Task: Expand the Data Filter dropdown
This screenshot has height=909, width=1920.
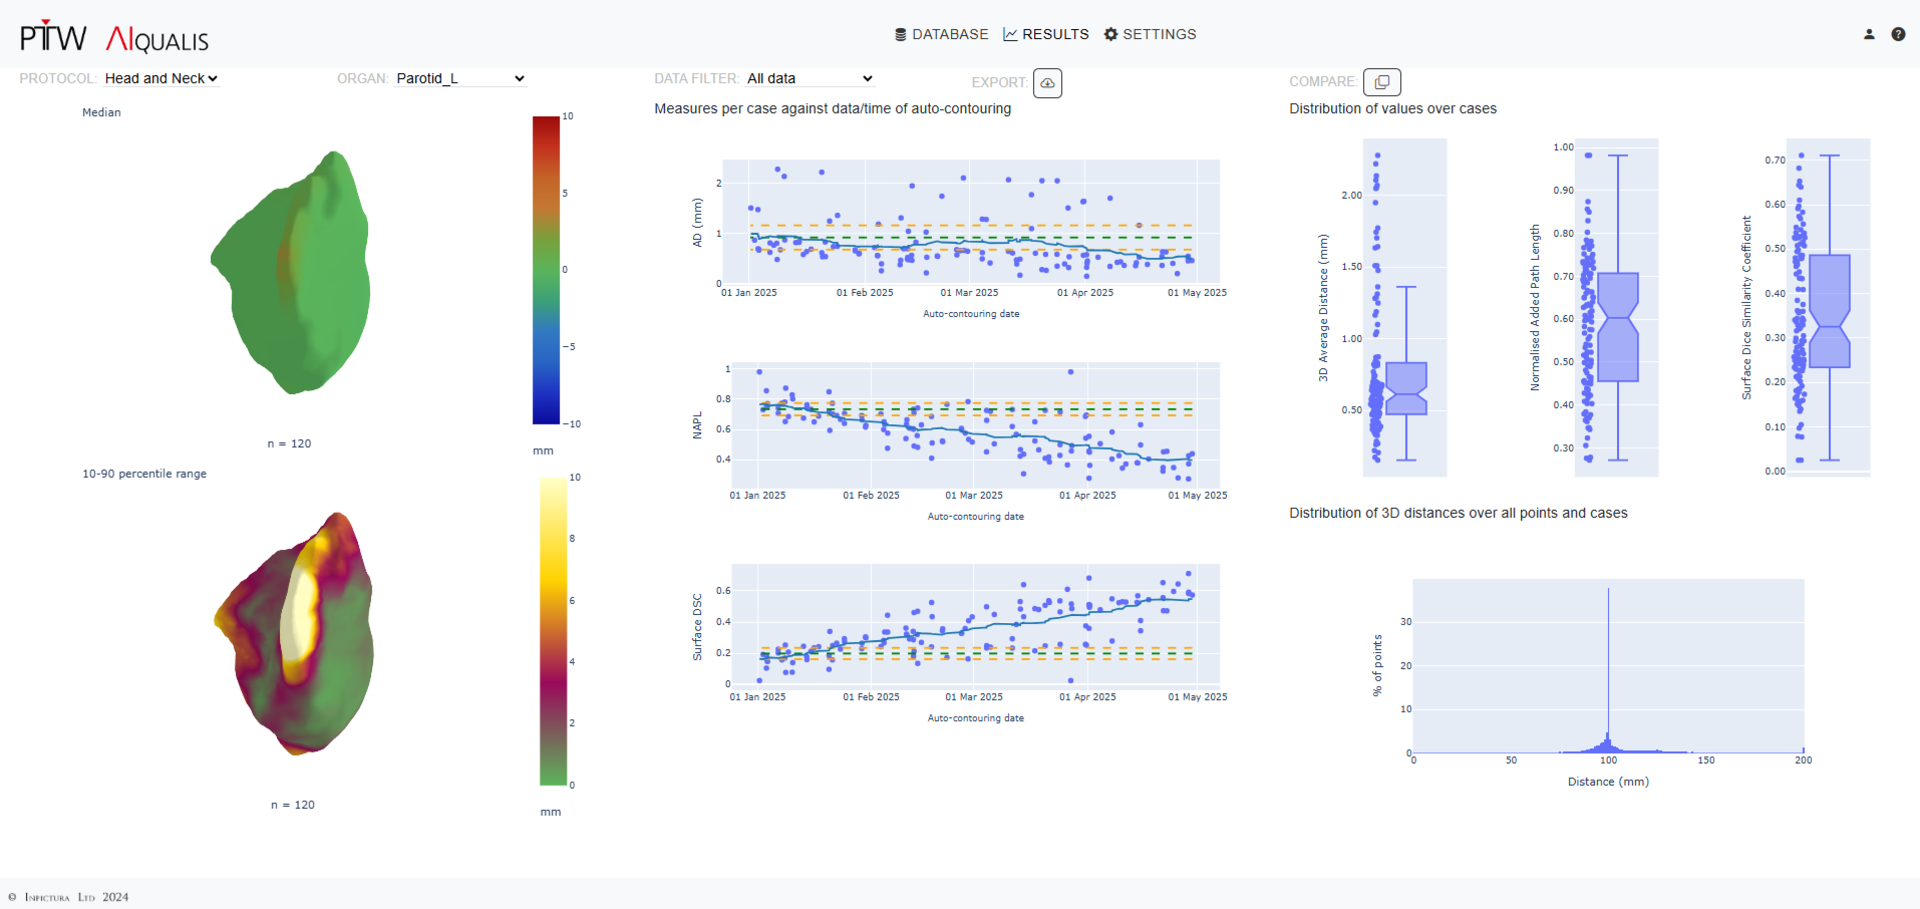Action: click(x=810, y=79)
